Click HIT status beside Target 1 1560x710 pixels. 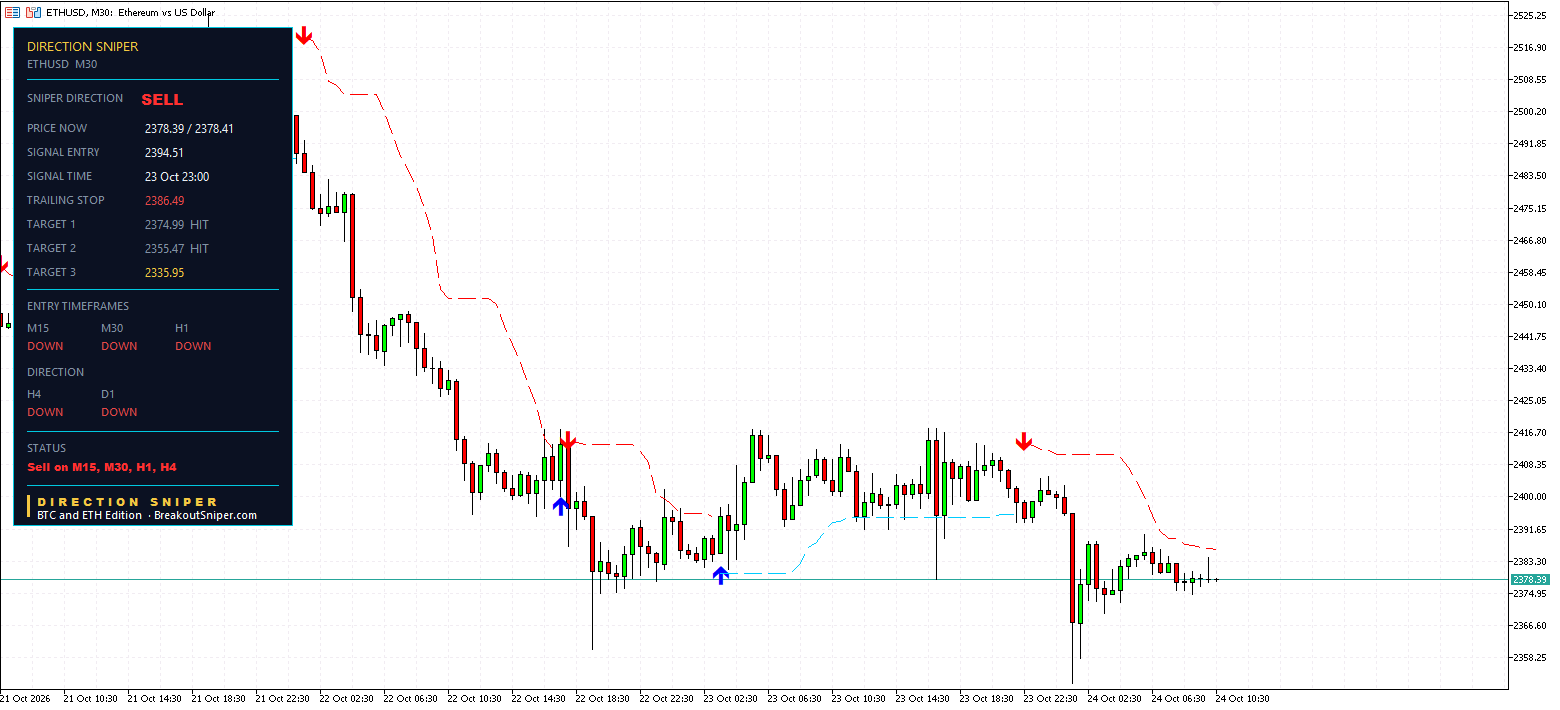point(199,225)
